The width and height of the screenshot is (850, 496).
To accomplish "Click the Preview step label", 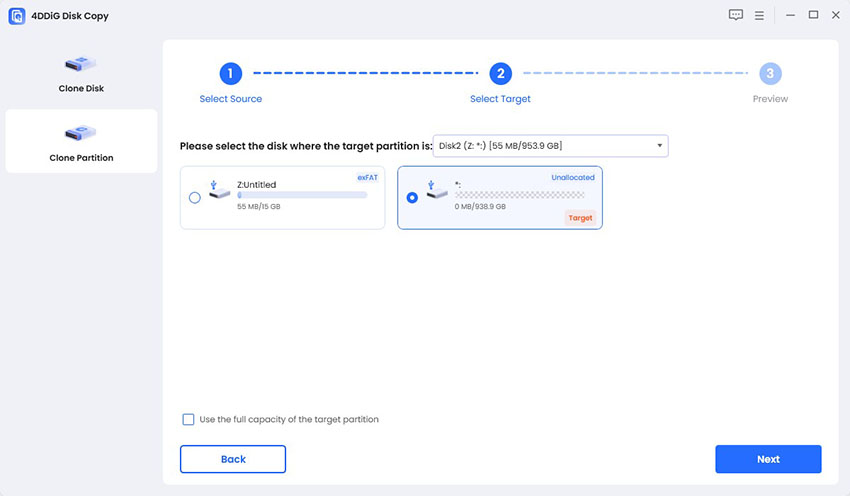I will (770, 99).
